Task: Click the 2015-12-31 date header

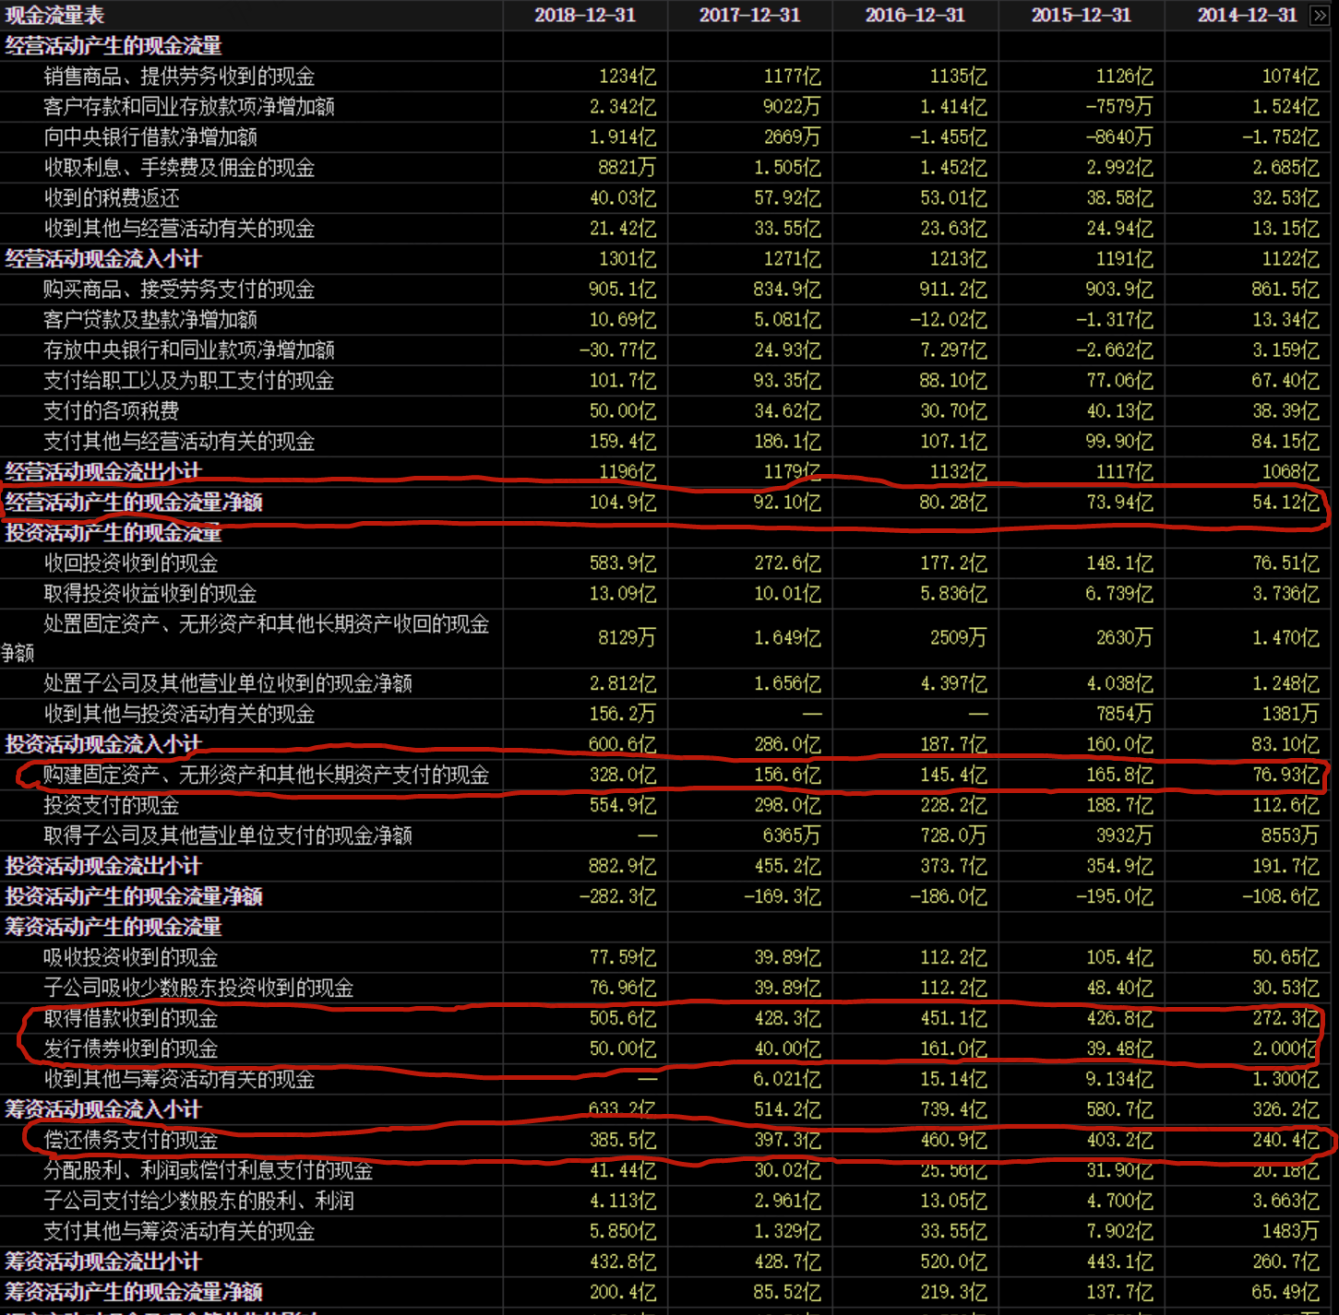Action: point(1081,15)
